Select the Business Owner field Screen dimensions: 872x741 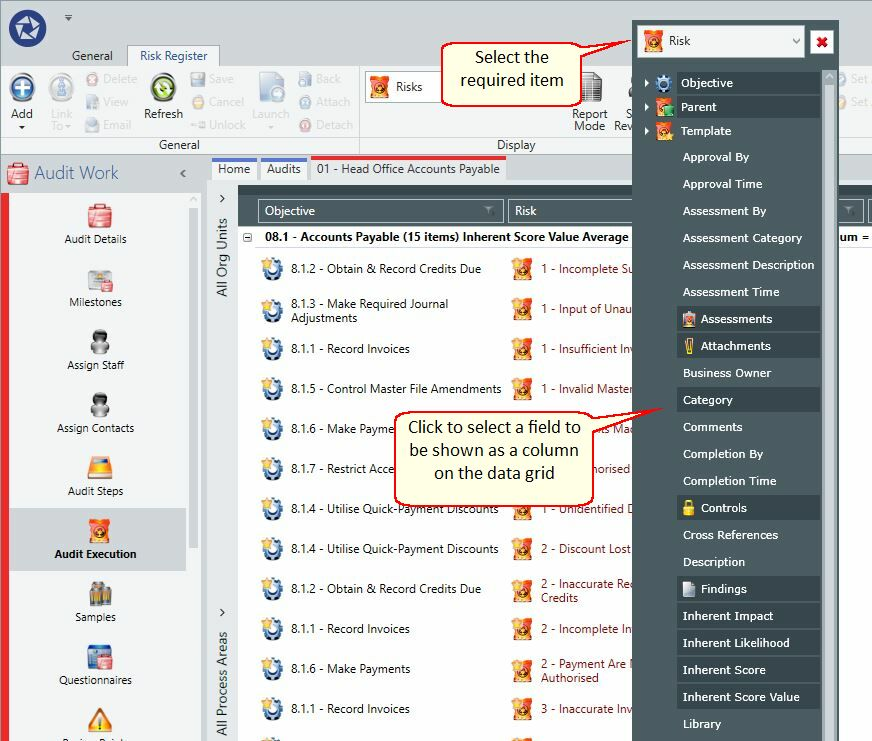(x=749, y=373)
